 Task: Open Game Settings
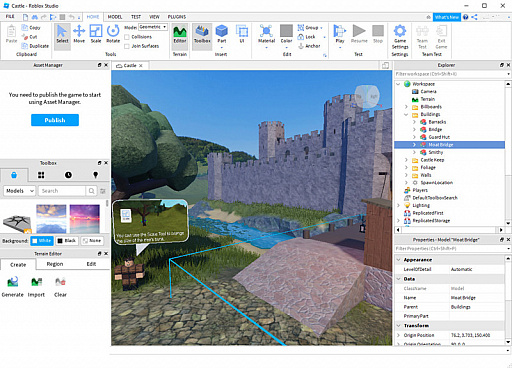tap(400, 37)
